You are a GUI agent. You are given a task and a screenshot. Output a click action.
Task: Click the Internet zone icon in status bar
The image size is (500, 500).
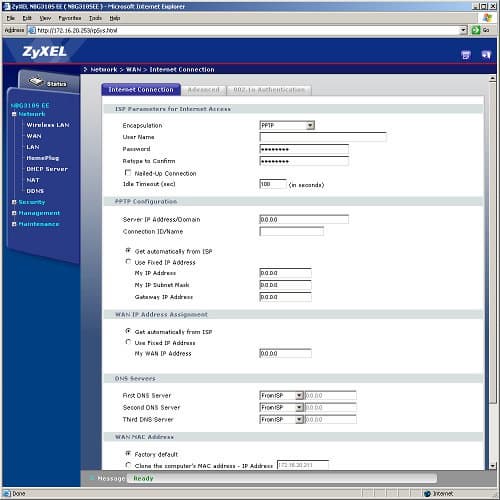click(427, 493)
